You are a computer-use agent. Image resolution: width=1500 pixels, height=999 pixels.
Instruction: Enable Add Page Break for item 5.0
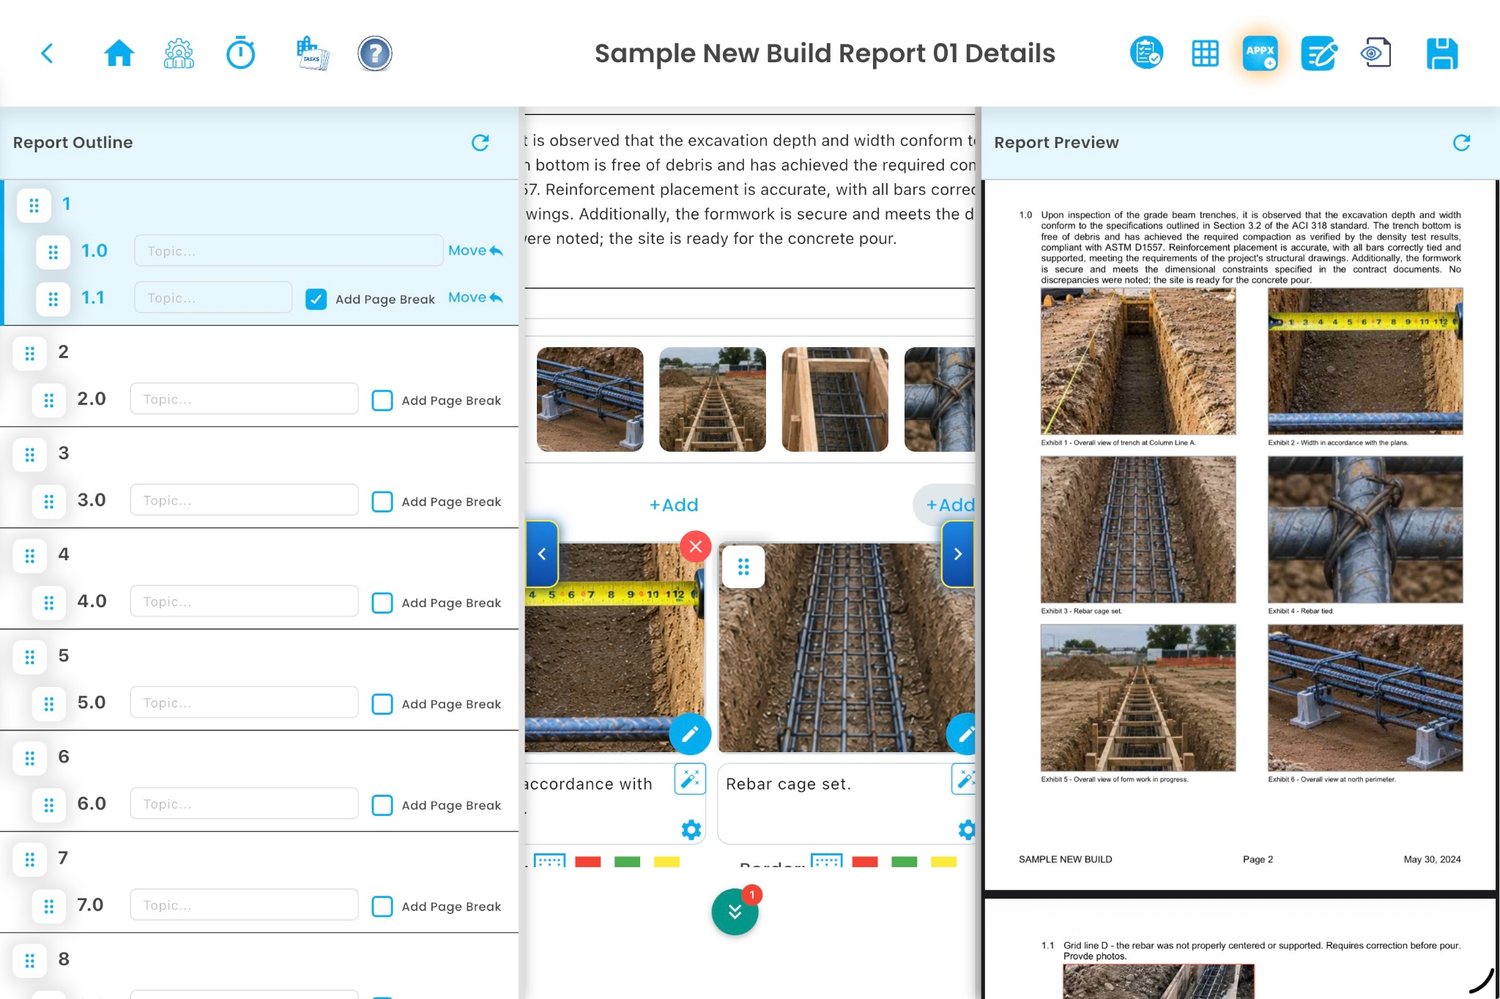click(382, 704)
